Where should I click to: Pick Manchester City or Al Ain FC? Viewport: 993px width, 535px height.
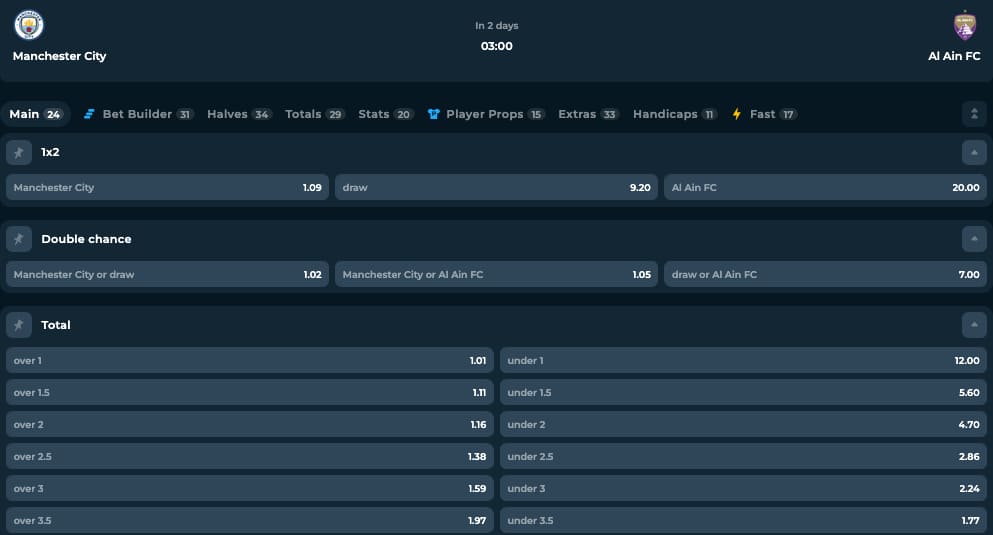496,274
